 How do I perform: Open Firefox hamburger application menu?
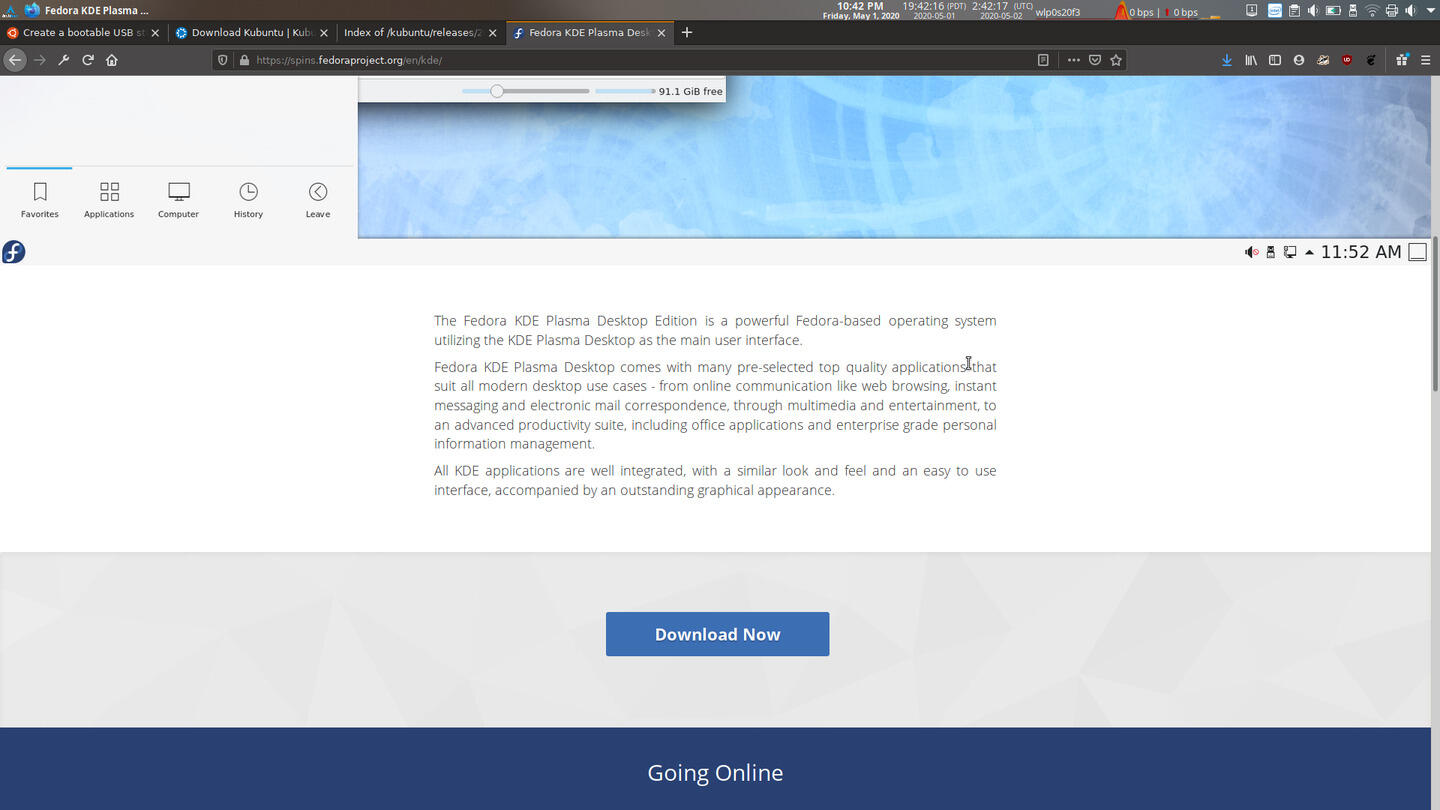click(1426, 60)
